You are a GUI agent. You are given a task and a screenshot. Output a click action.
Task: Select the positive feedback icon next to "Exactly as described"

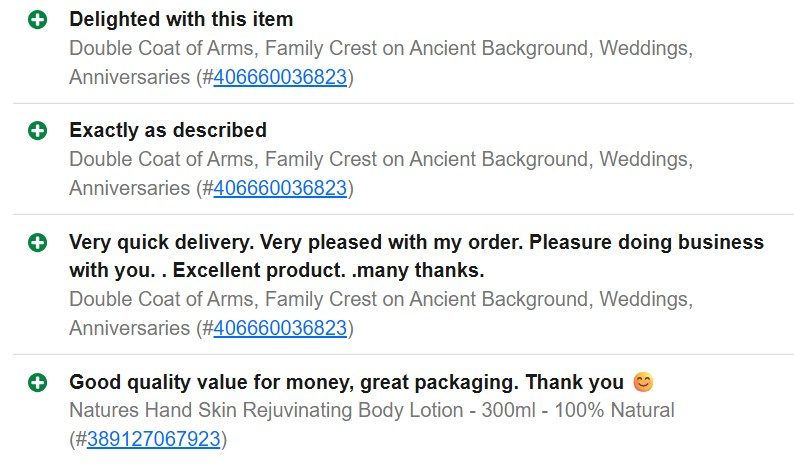(37, 131)
